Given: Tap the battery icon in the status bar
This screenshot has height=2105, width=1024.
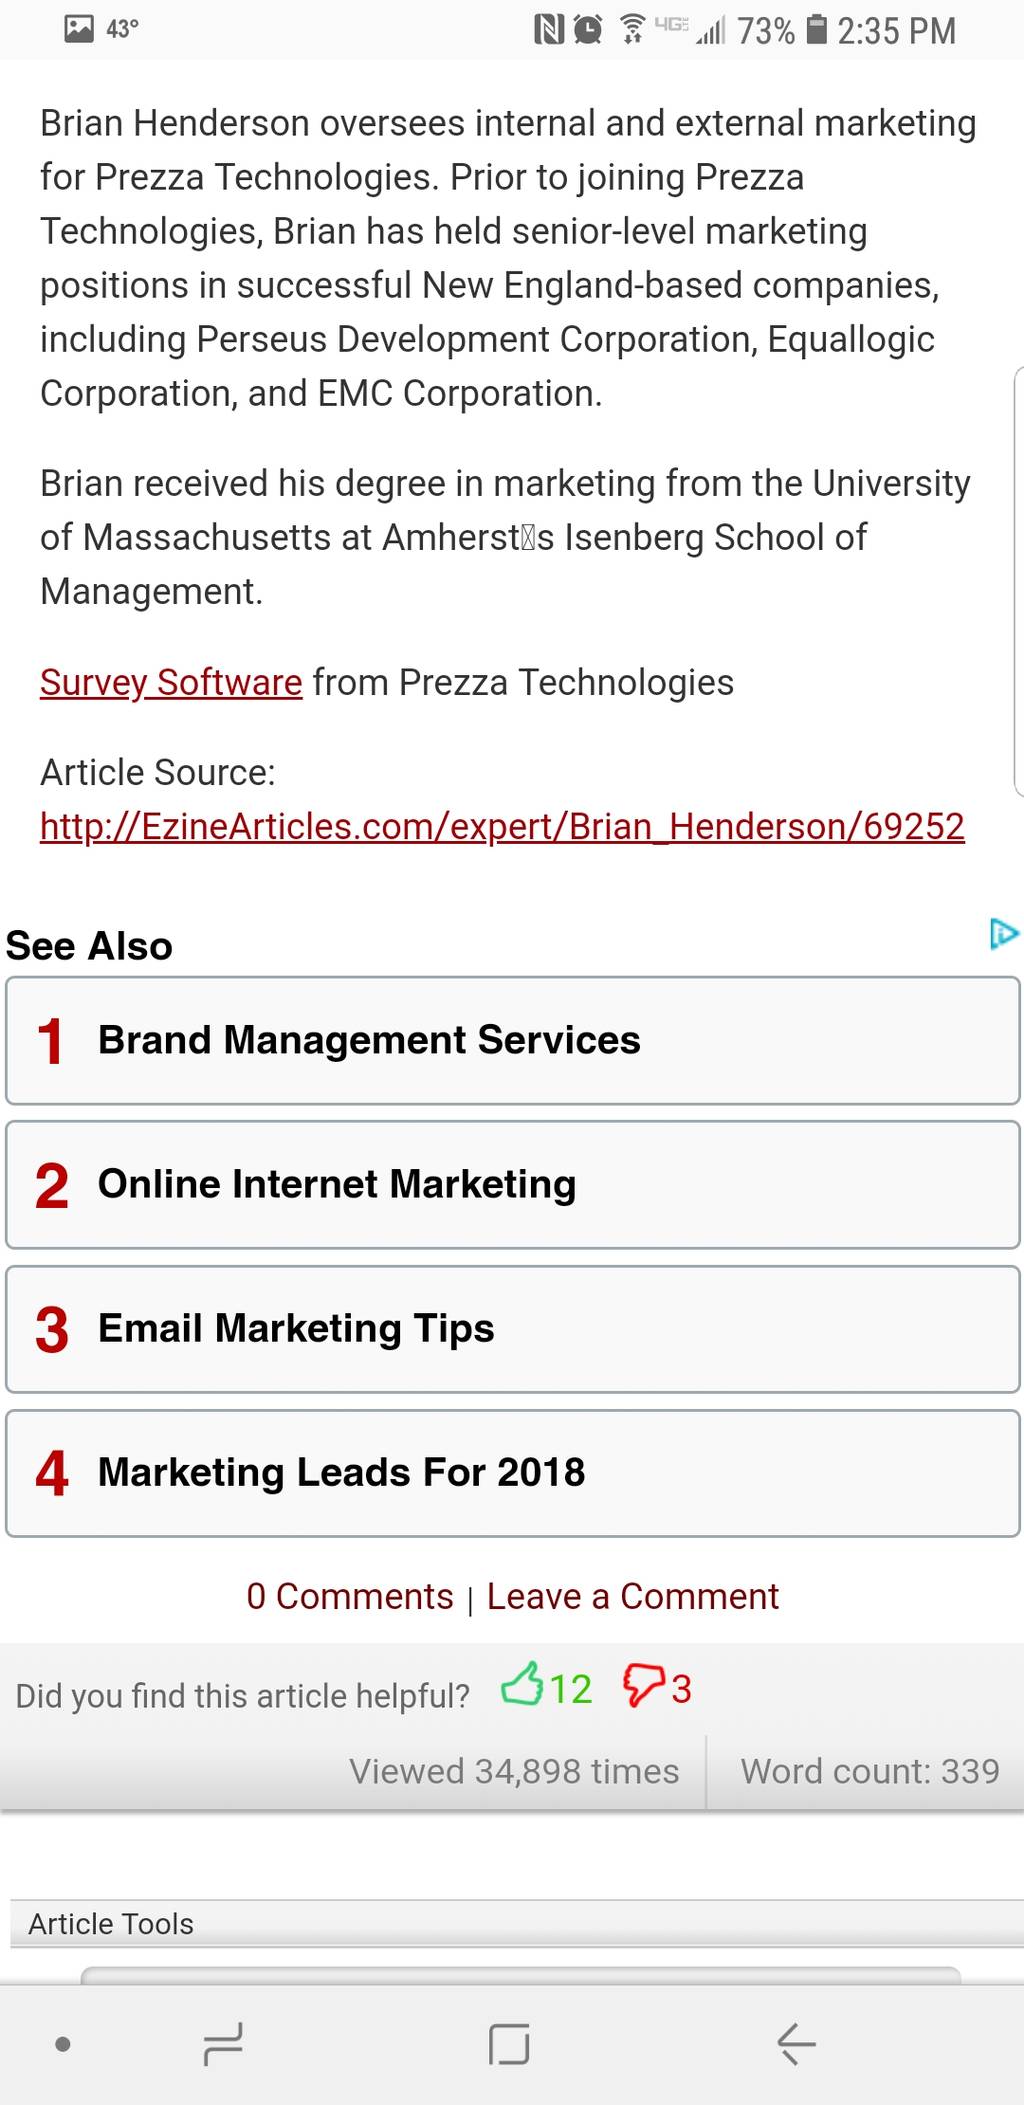Looking at the screenshot, I should pyautogui.click(x=817, y=29).
